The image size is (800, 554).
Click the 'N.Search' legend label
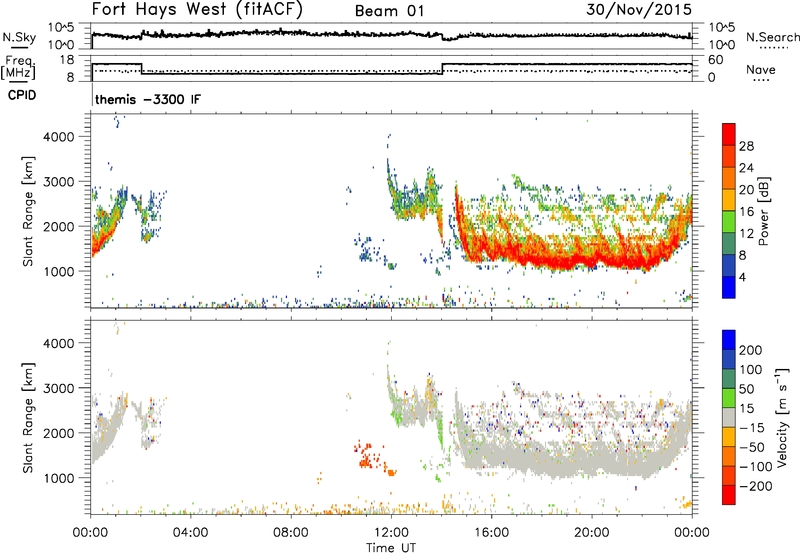pyautogui.click(x=772, y=37)
